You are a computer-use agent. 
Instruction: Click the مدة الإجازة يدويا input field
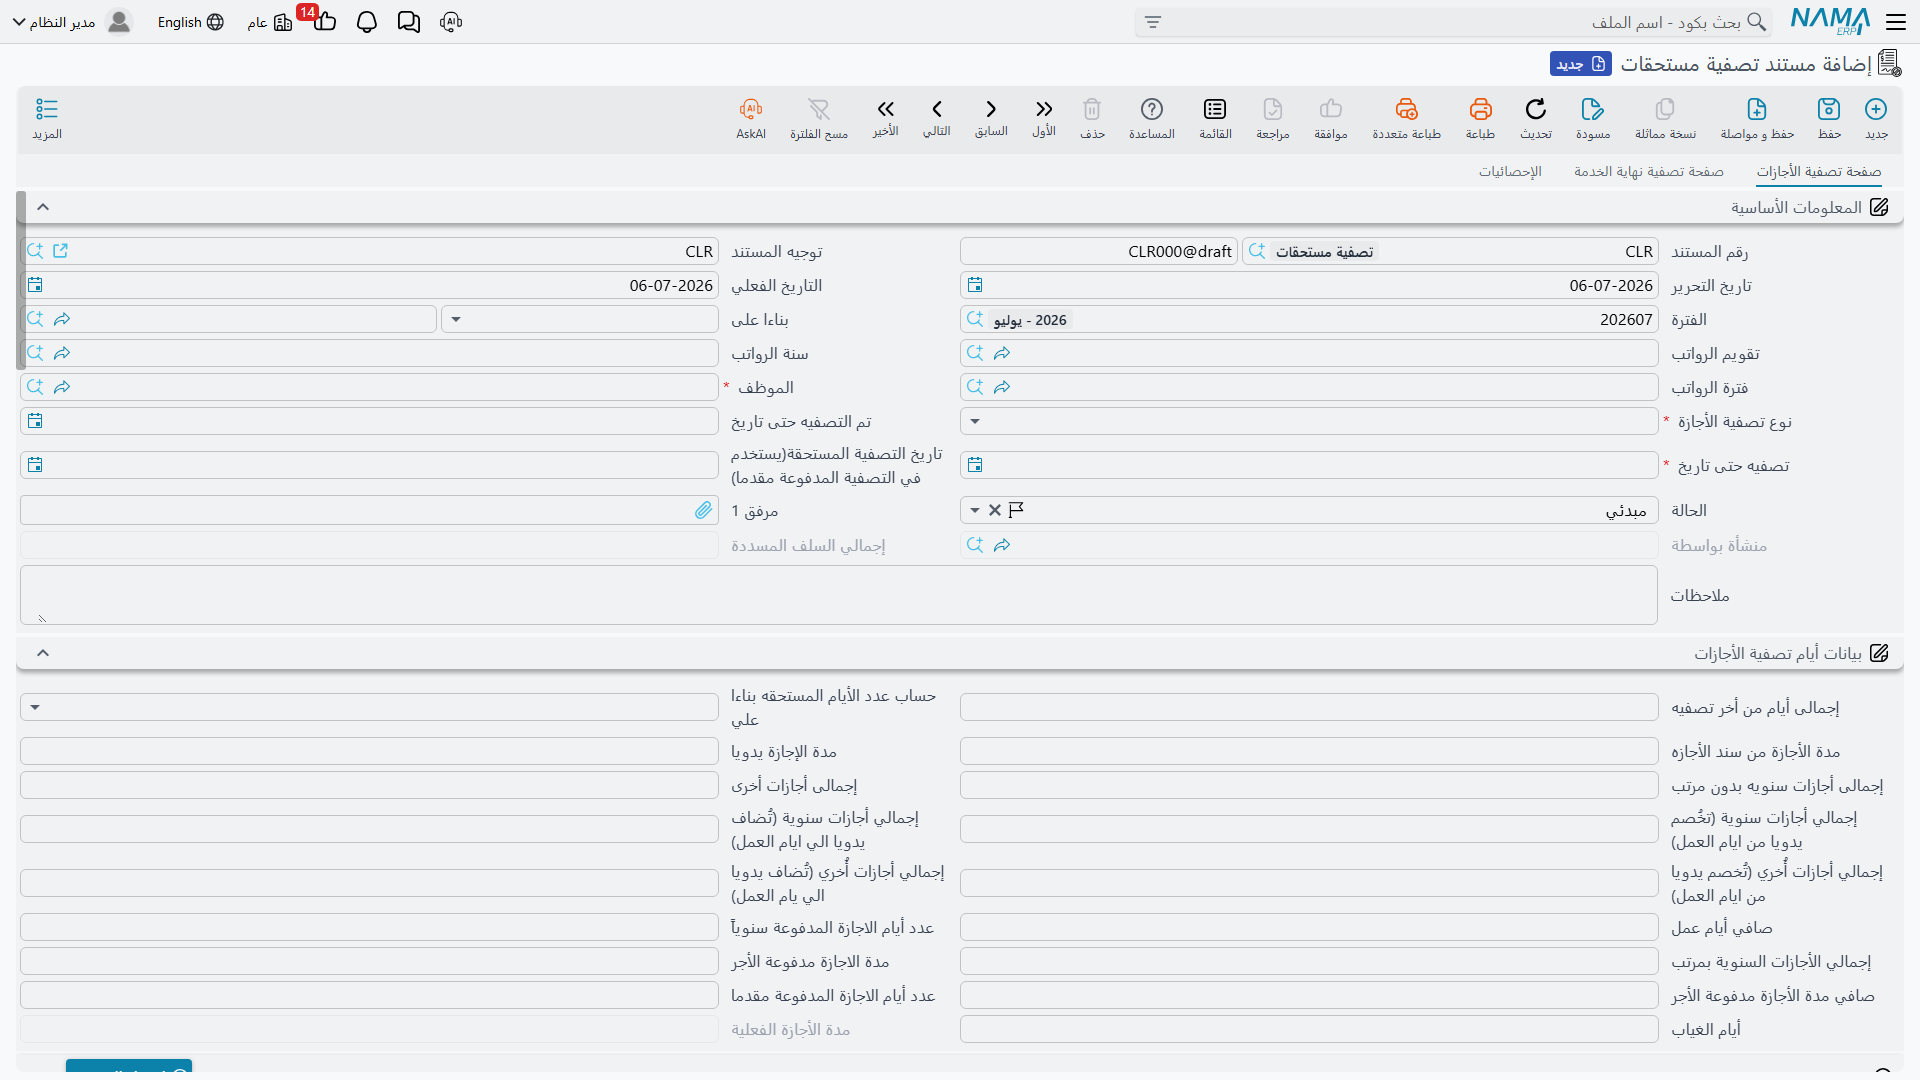369,751
